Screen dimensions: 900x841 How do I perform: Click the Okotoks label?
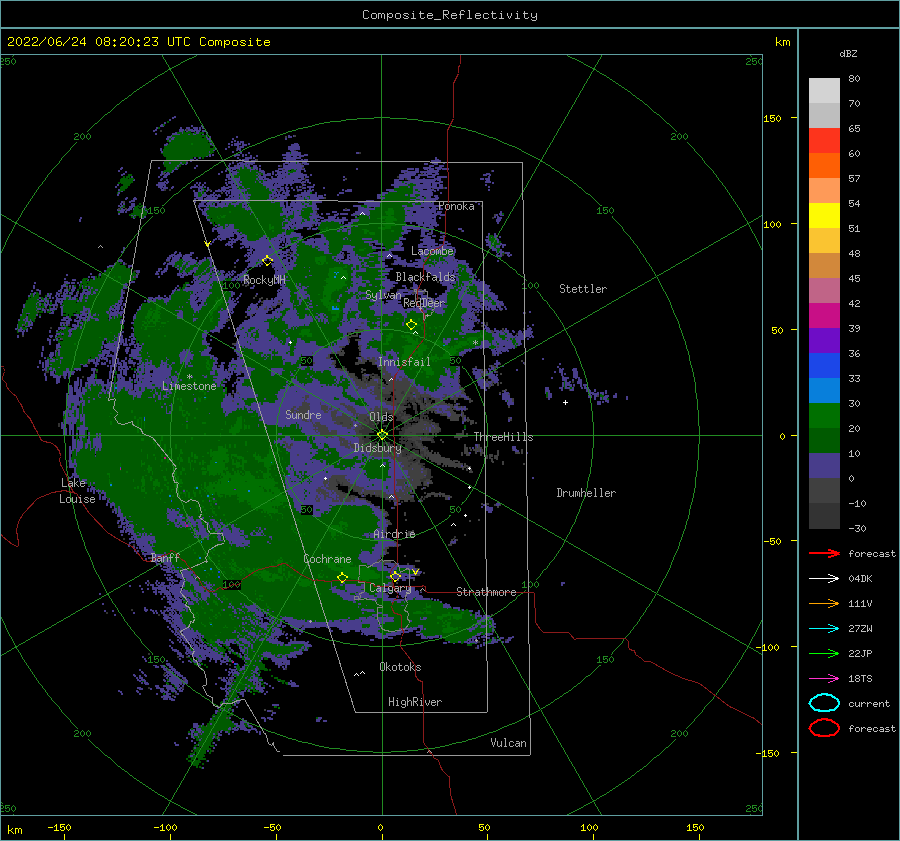(x=401, y=667)
